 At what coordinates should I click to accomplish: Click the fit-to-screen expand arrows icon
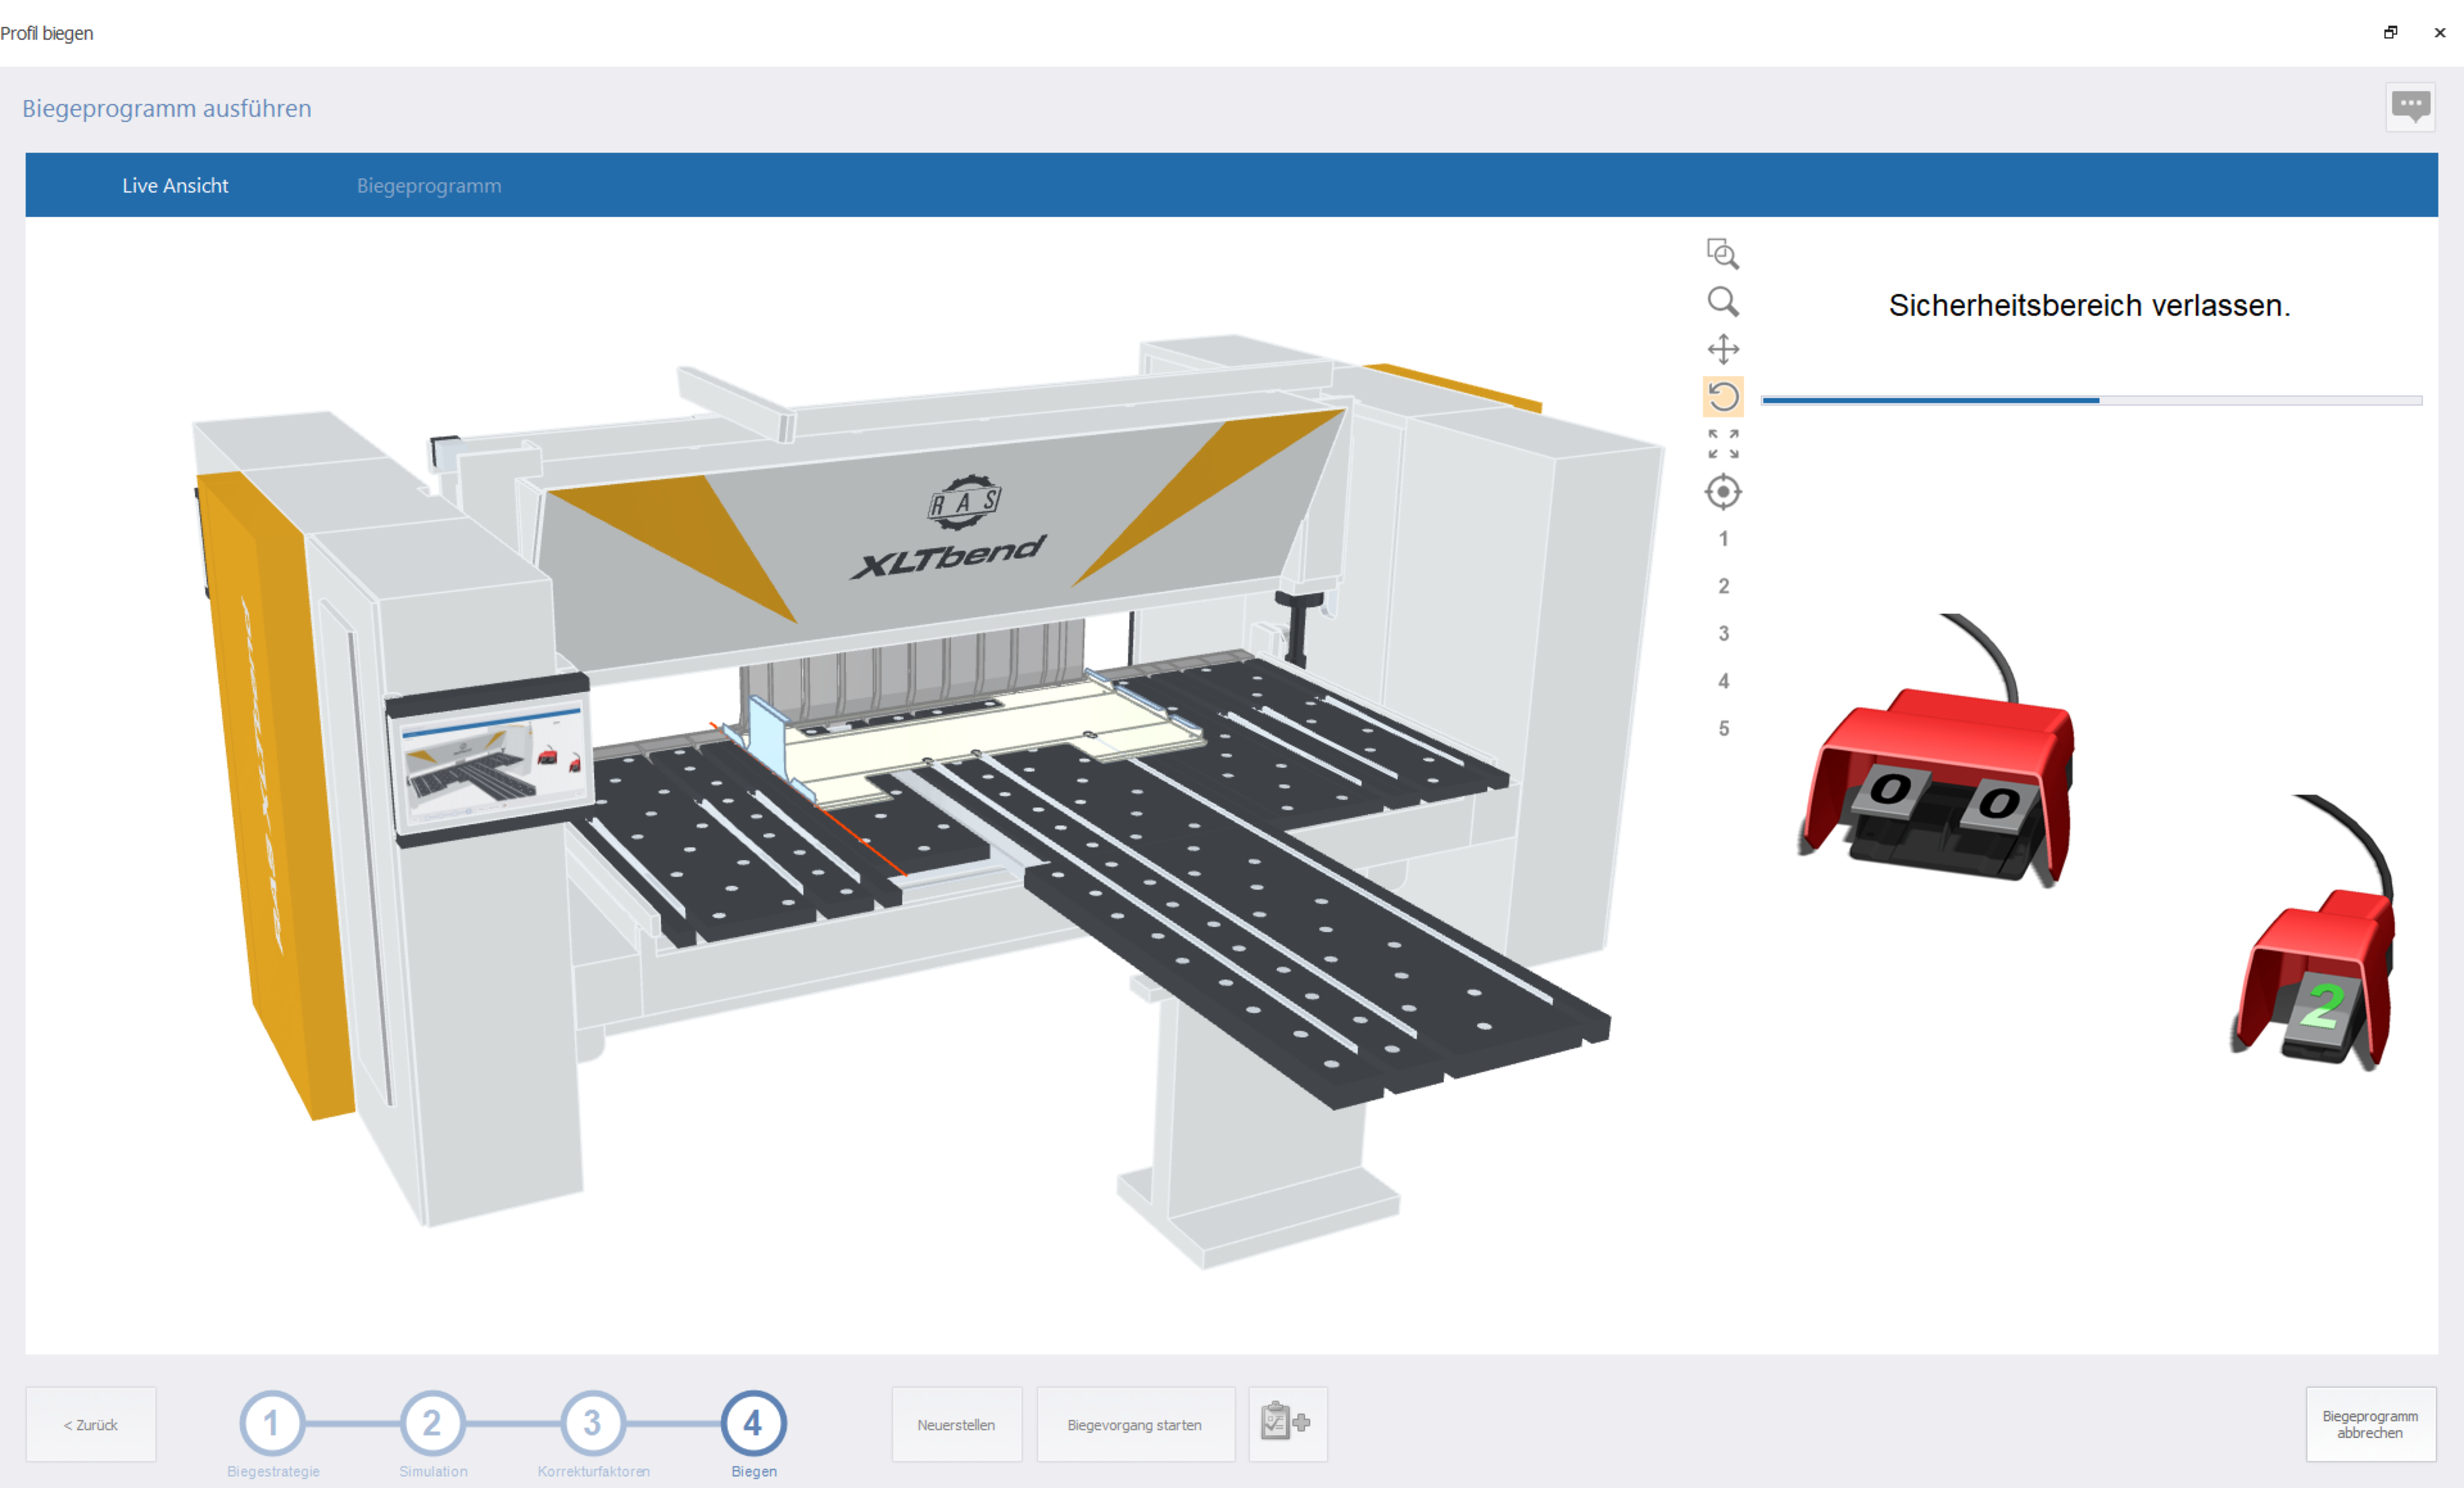pyautogui.click(x=1722, y=444)
